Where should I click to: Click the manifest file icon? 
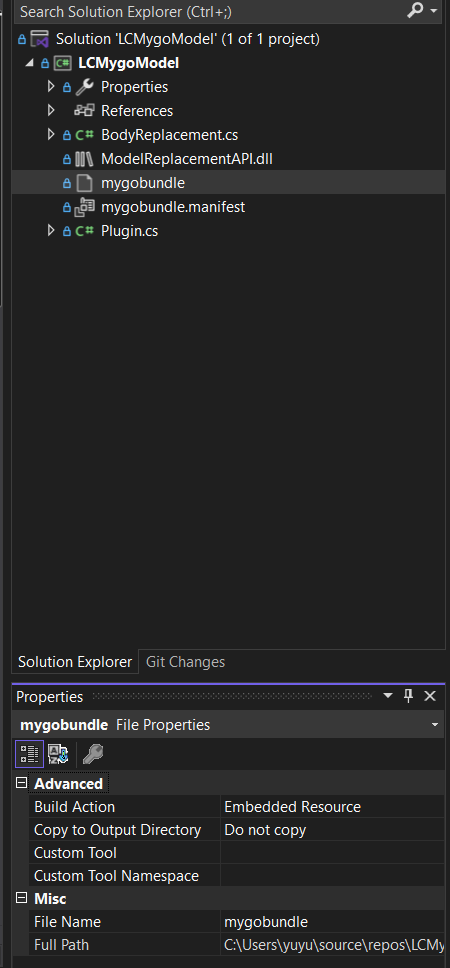tap(85, 207)
